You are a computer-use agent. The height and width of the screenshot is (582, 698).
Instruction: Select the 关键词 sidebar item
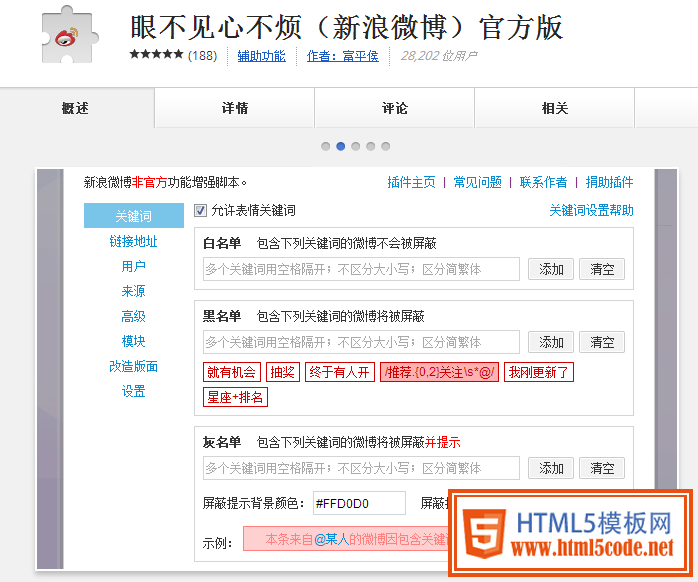pos(134,216)
